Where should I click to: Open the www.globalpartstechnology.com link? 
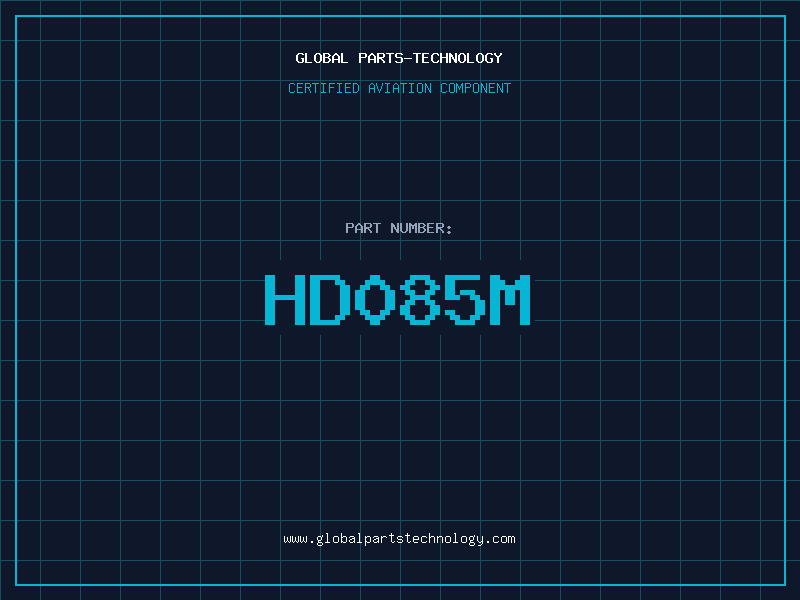tap(399, 539)
